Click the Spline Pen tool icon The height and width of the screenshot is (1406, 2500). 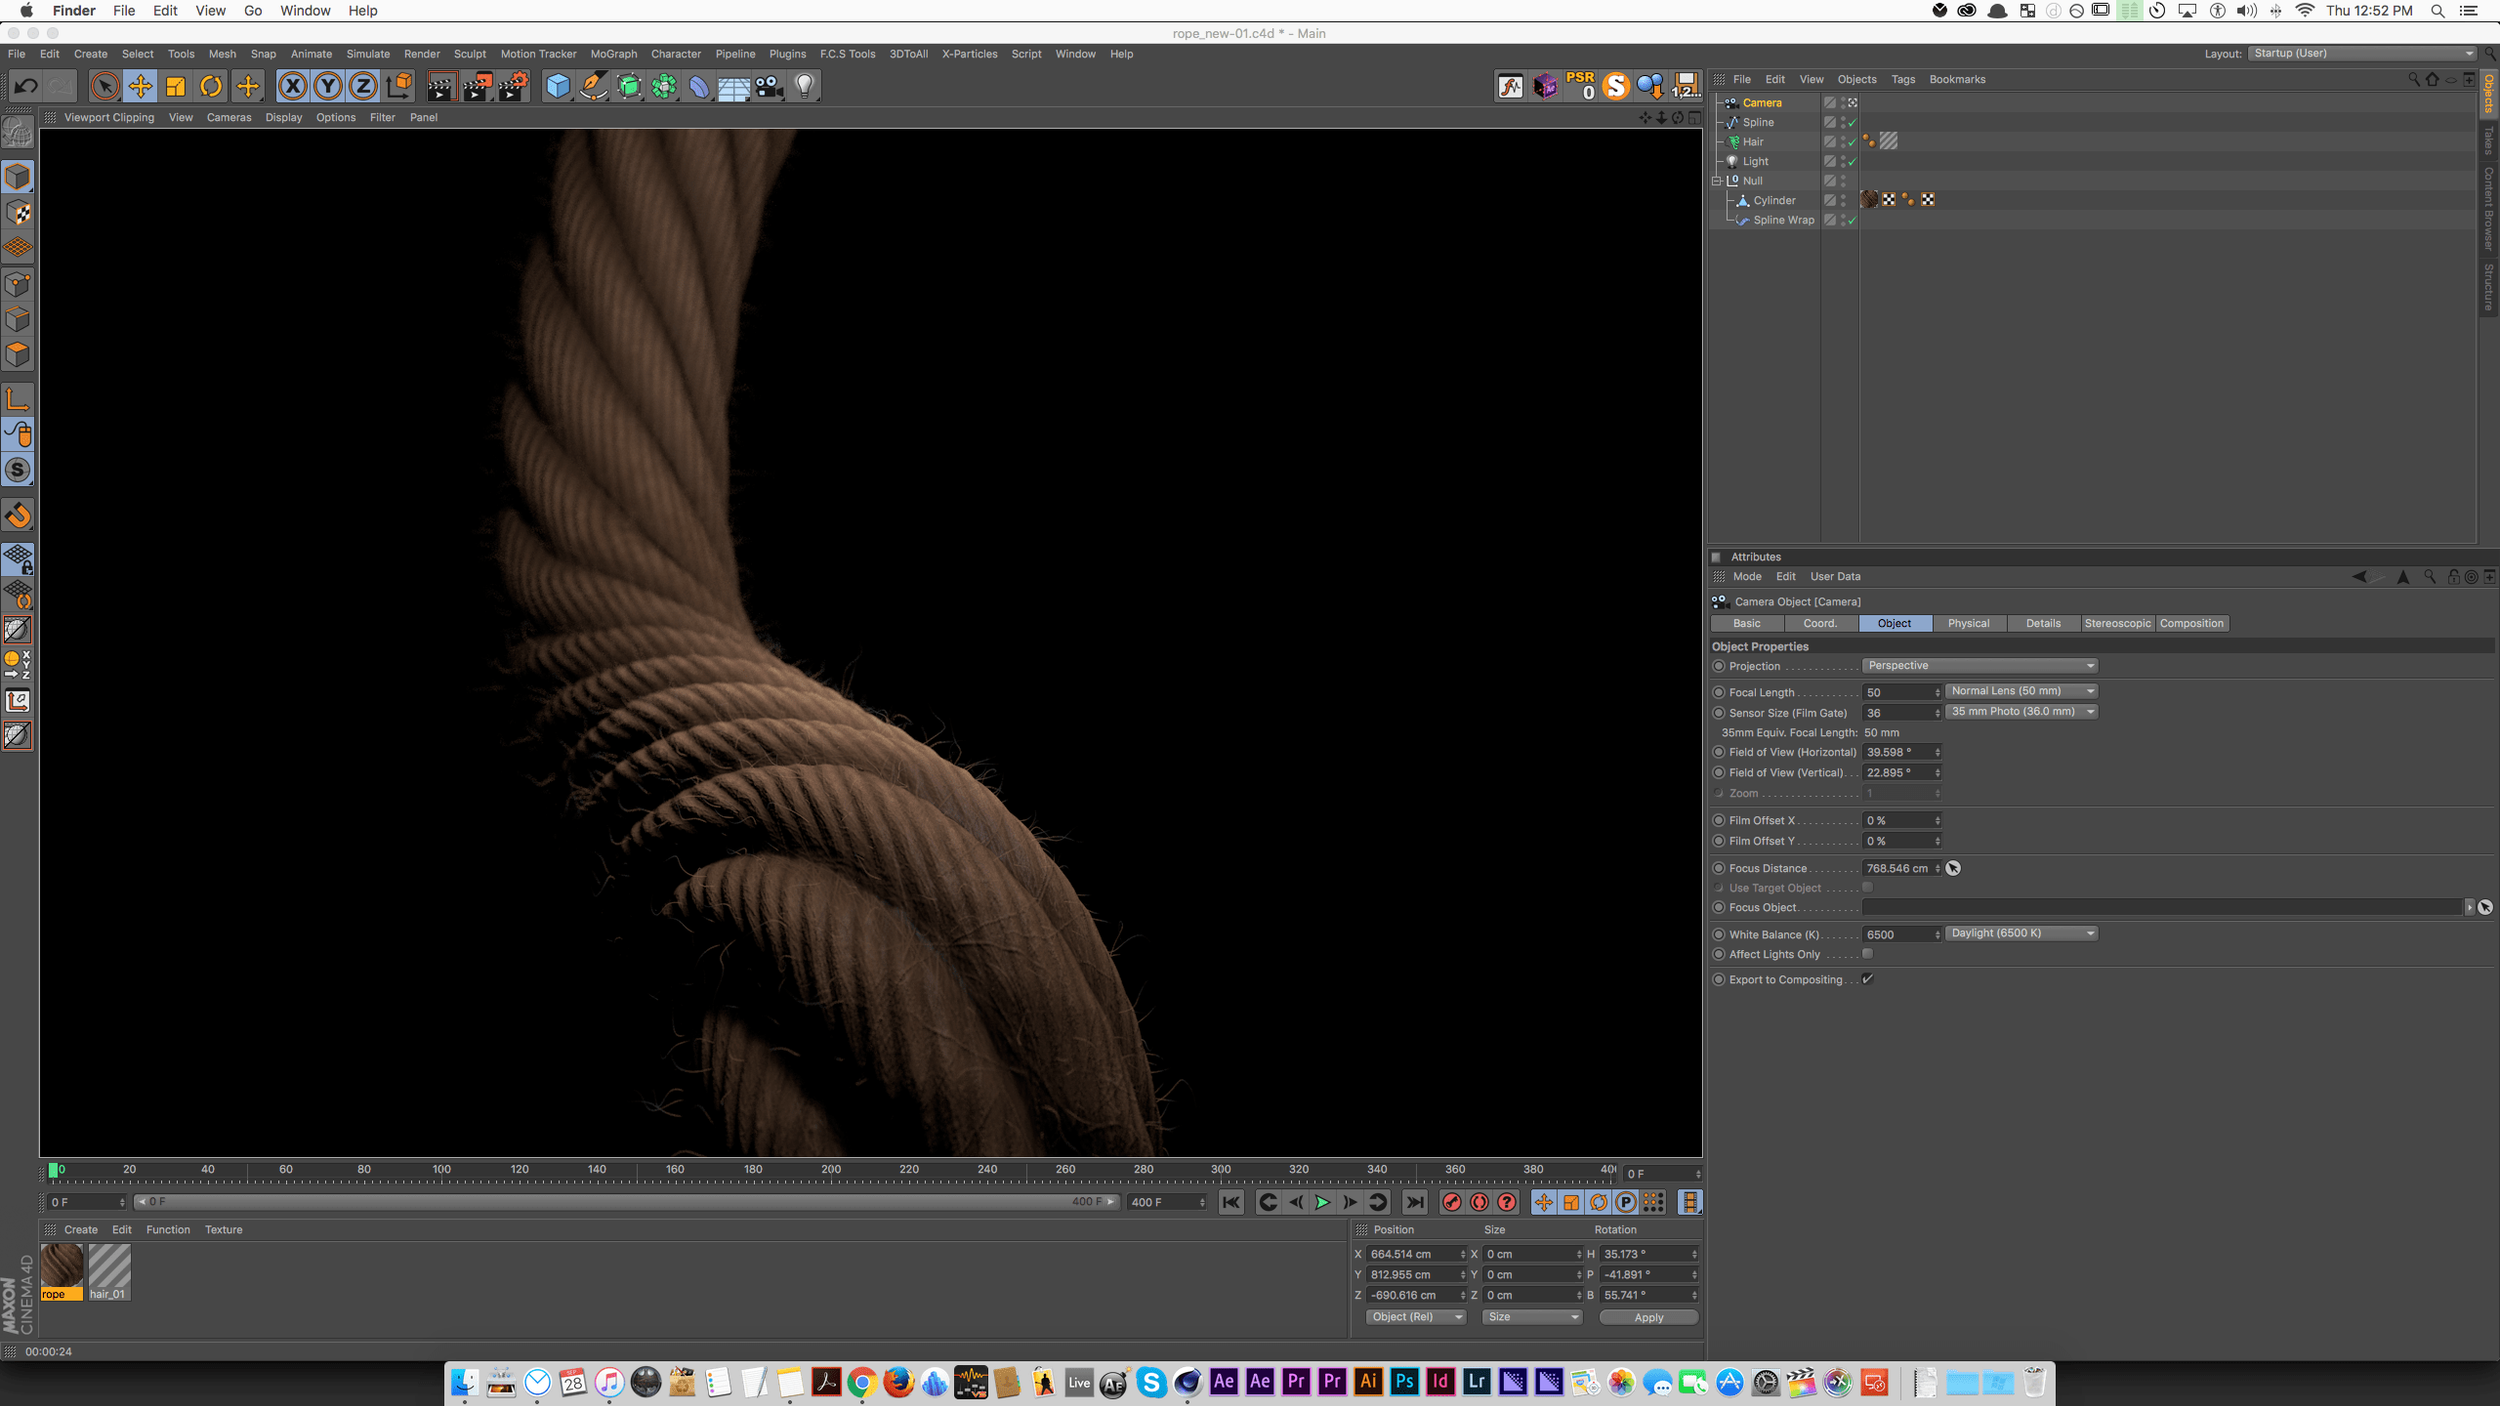coord(593,86)
